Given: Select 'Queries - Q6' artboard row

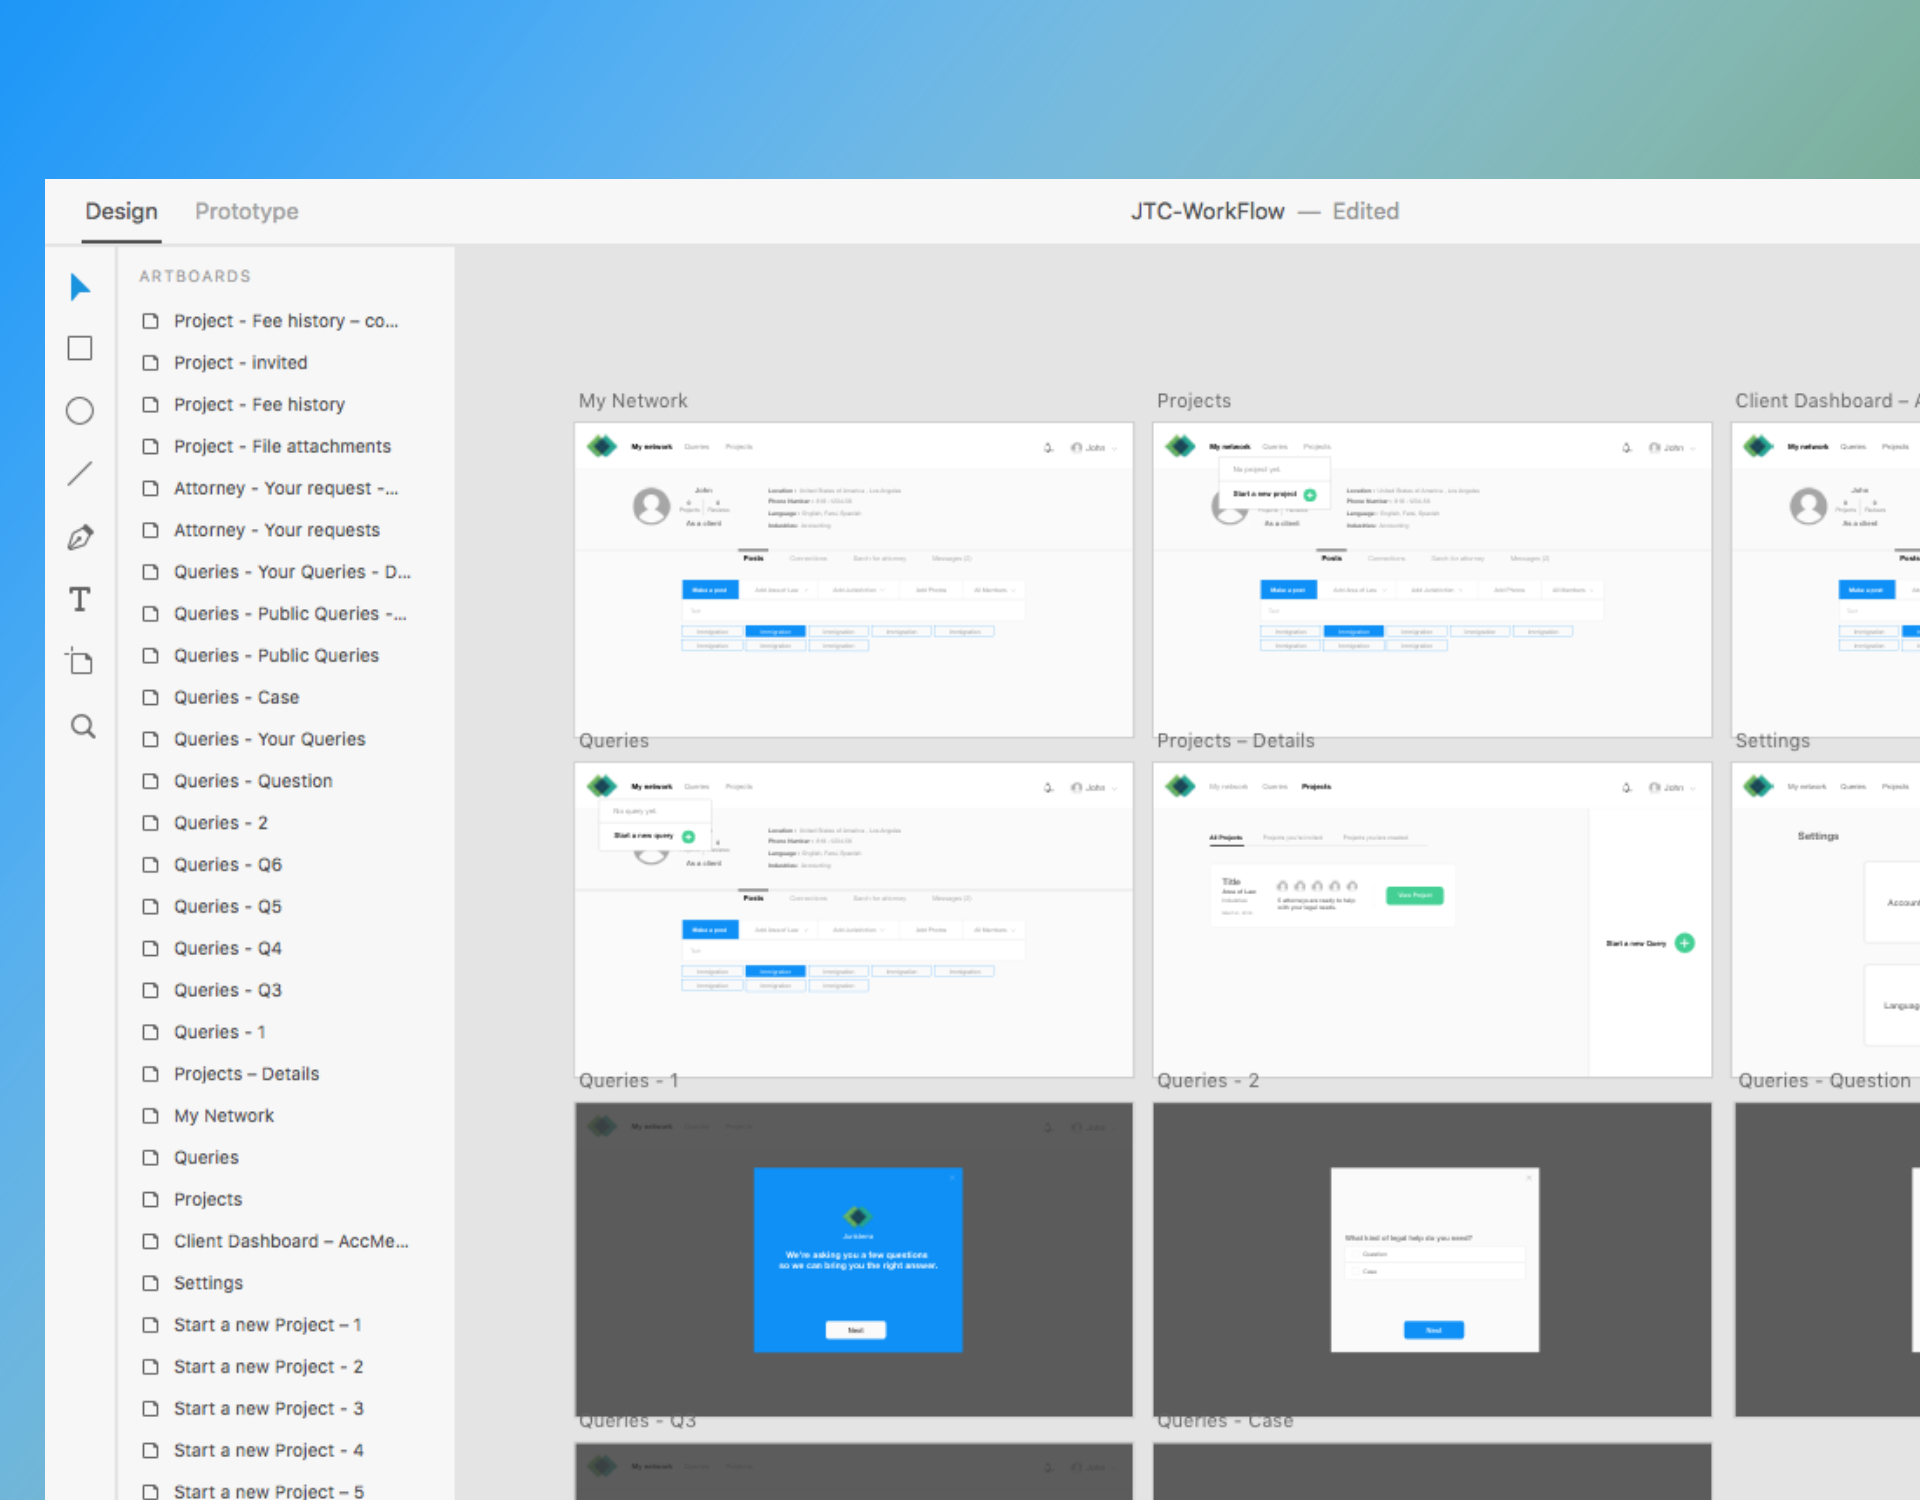Looking at the screenshot, I should pos(285,865).
